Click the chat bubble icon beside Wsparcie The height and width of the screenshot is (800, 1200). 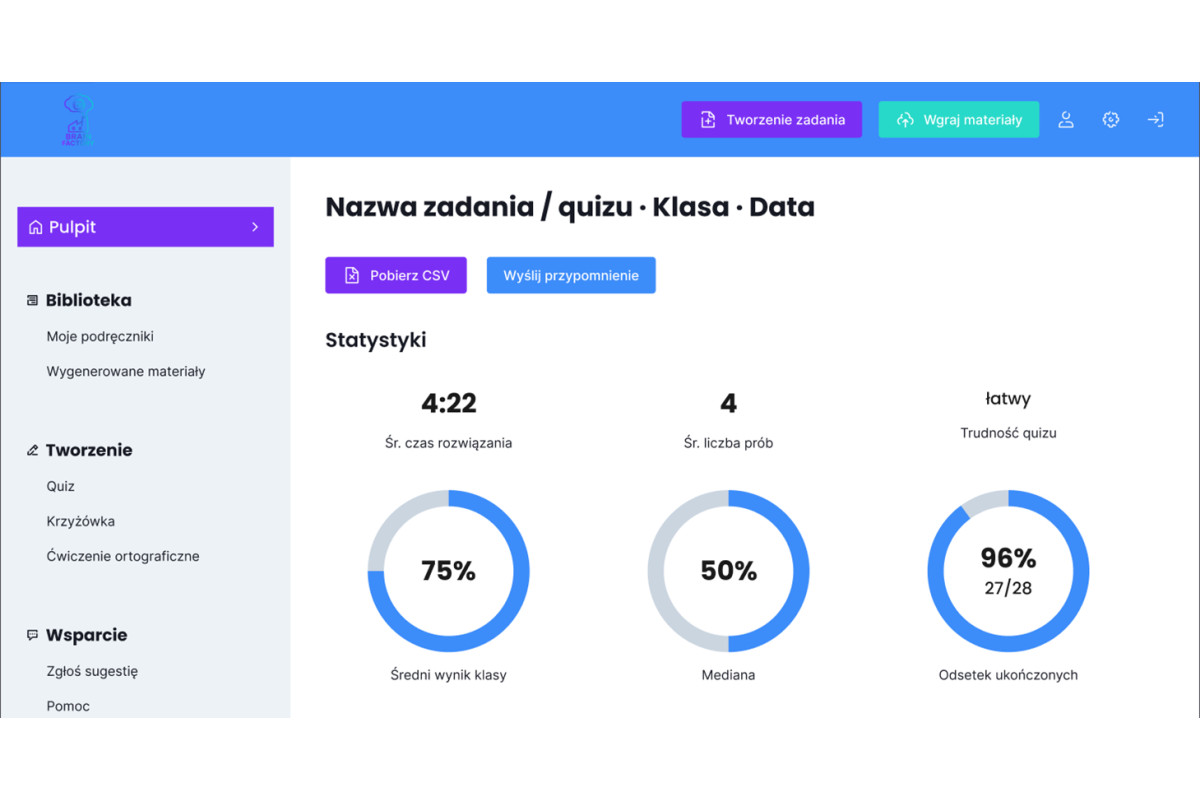31,634
